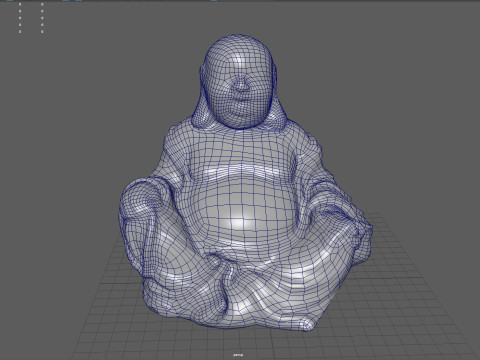Click the persp camera label below viewport
This screenshot has height=360, width=480.
click(x=238, y=355)
